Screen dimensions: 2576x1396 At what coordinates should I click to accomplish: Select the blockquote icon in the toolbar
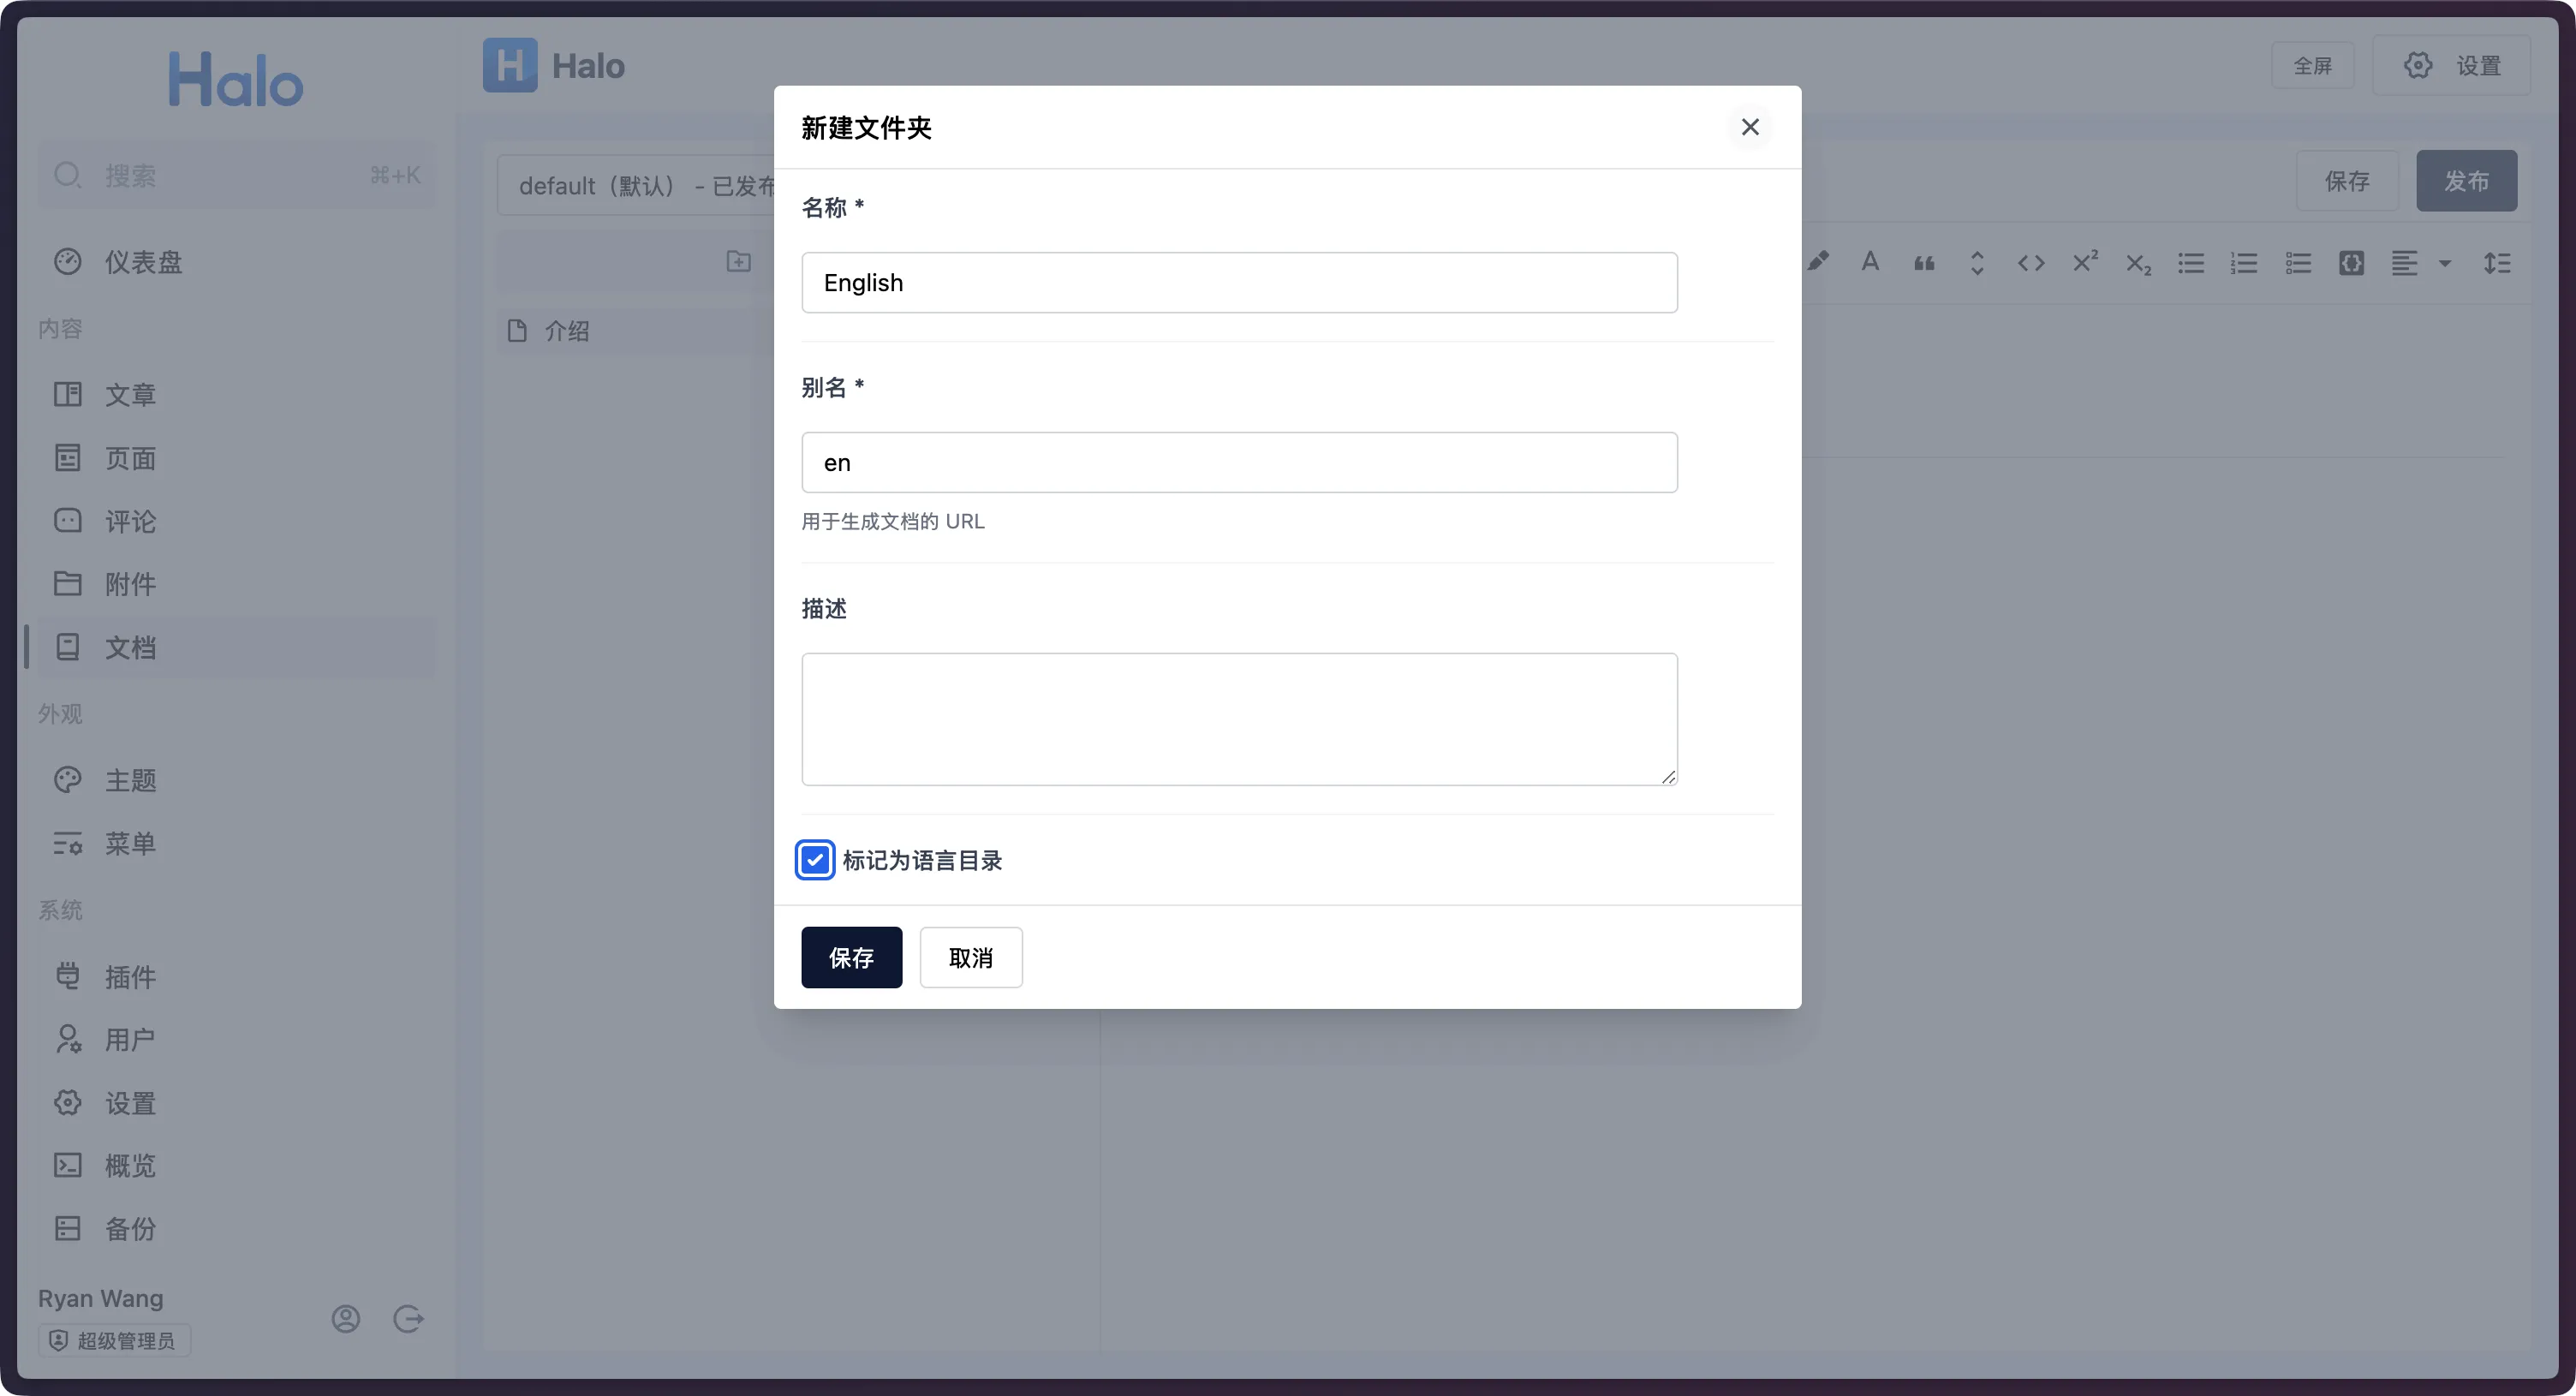1924,263
